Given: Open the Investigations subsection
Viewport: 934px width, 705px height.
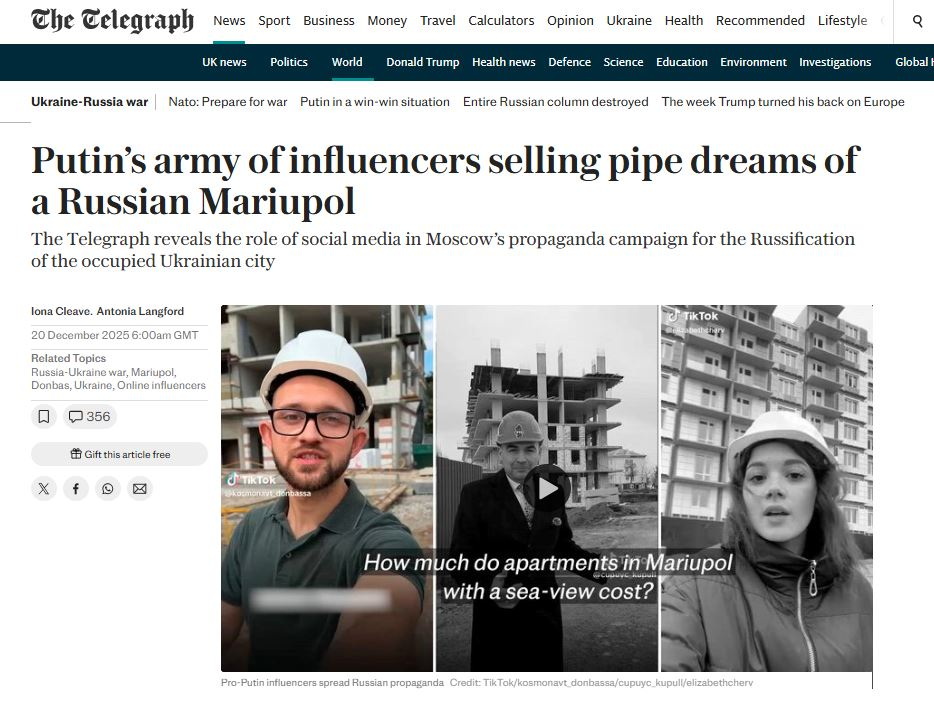Looking at the screenshot, I should (835, 62).
